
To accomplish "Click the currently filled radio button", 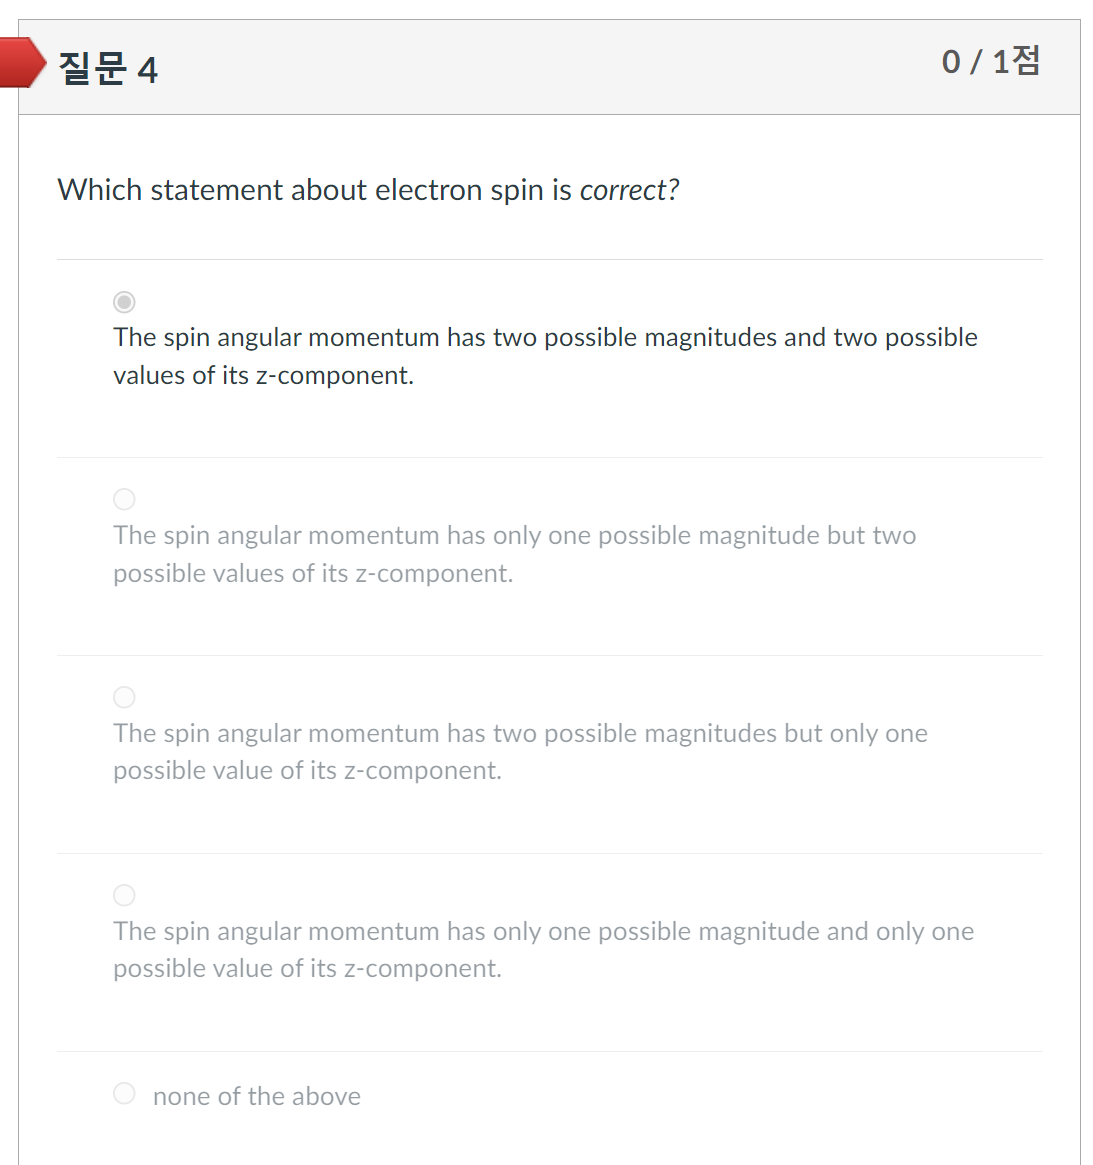I will pyautogui.click(x=124, y=301).
